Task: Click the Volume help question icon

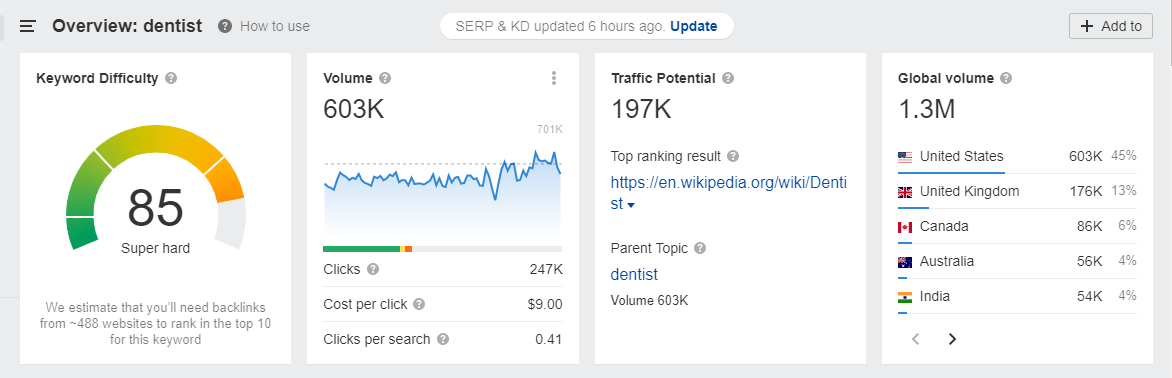Action: pos(385,78)
